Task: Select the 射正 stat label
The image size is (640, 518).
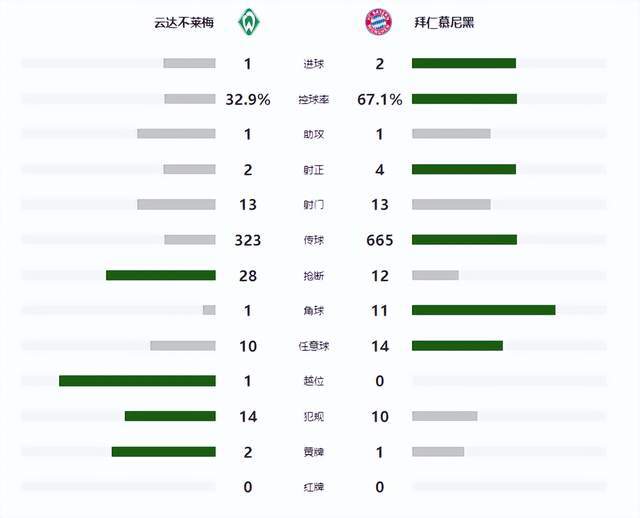Action: (x=314, y=170)
